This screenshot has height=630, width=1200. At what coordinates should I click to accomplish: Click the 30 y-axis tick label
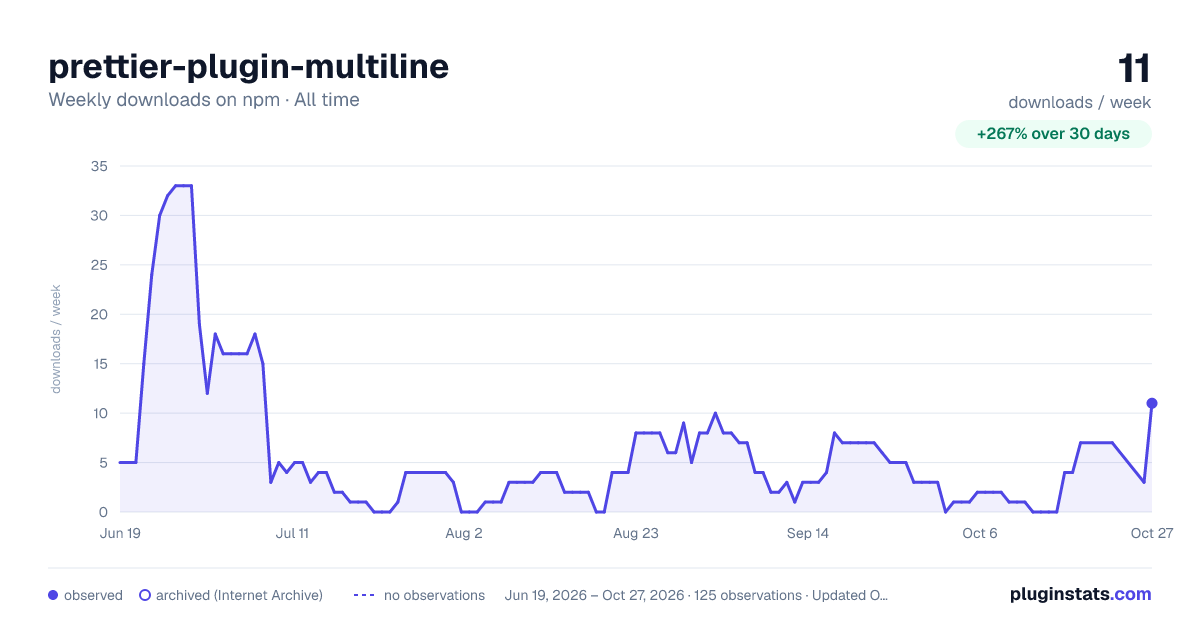pos(98,215)
